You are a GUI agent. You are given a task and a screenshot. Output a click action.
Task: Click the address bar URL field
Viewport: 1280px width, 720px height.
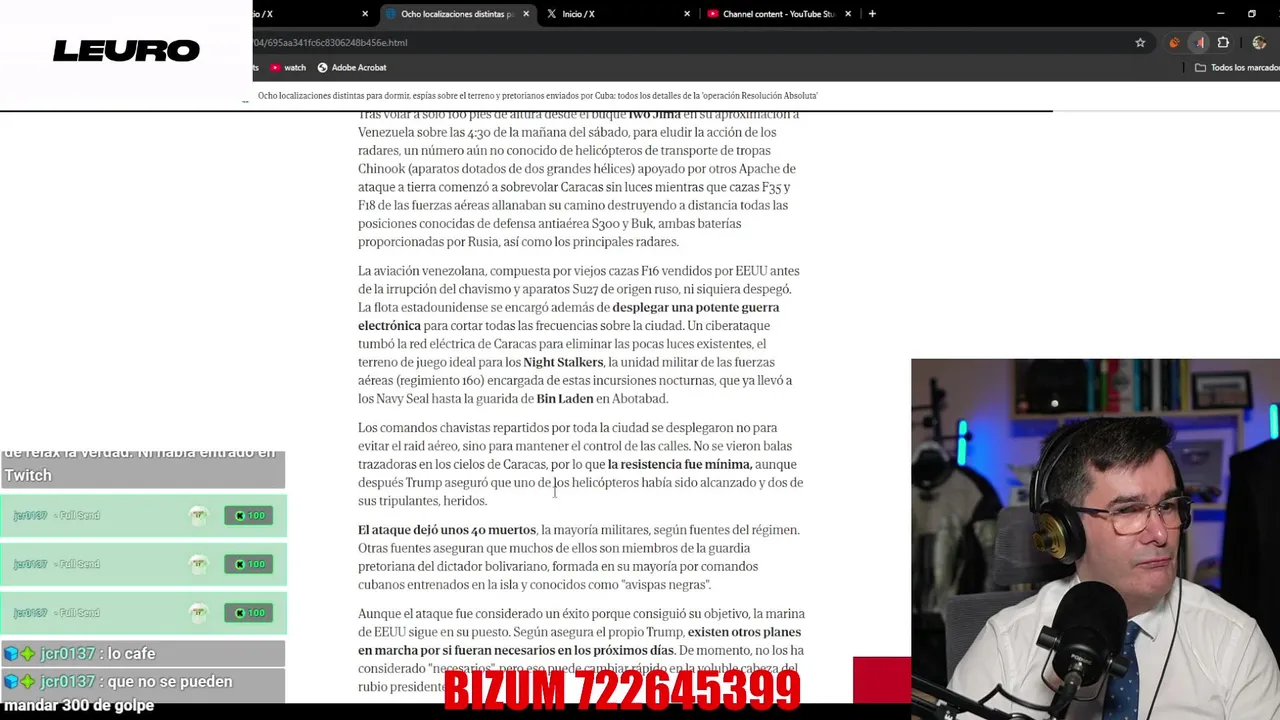(690, 43)
